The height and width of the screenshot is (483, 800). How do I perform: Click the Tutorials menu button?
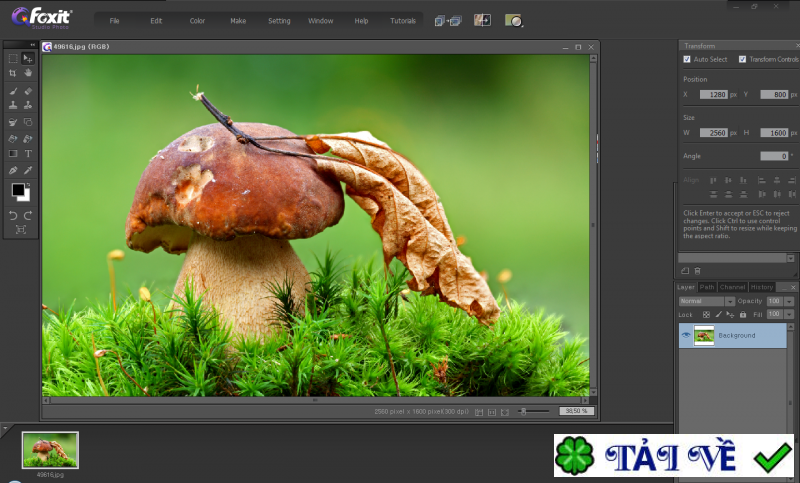(402, 20)
